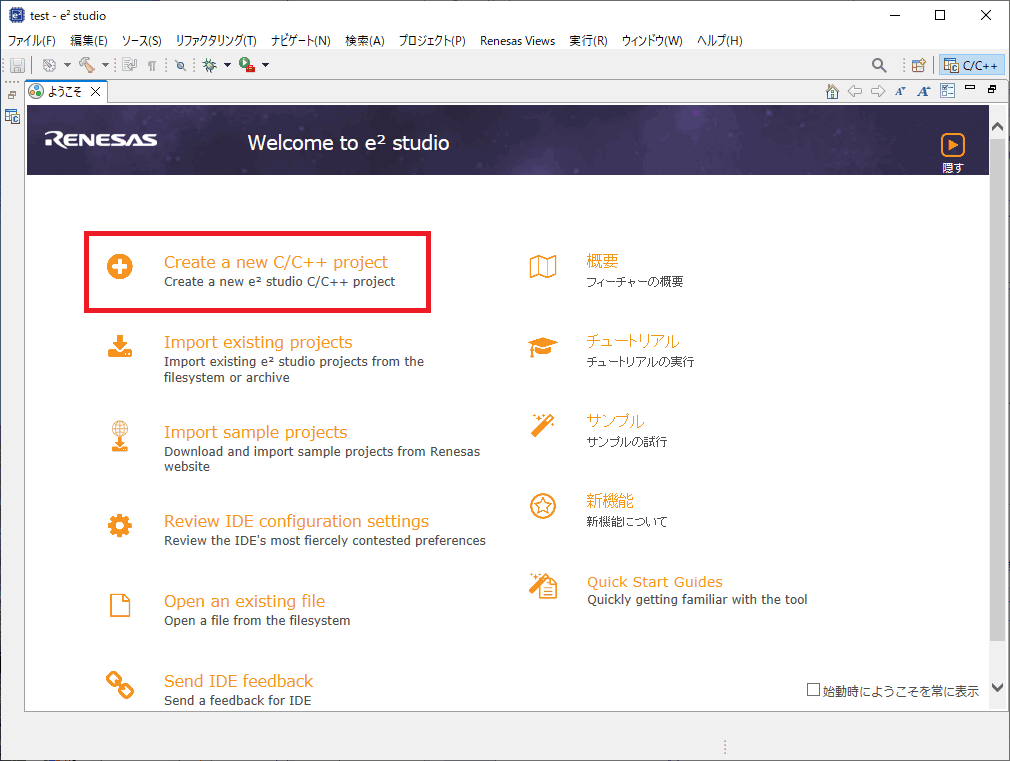Open the プロジェクト(P) menu
Image resolution: width=1010 pixels, height=761 pixels.
point(432,41)
